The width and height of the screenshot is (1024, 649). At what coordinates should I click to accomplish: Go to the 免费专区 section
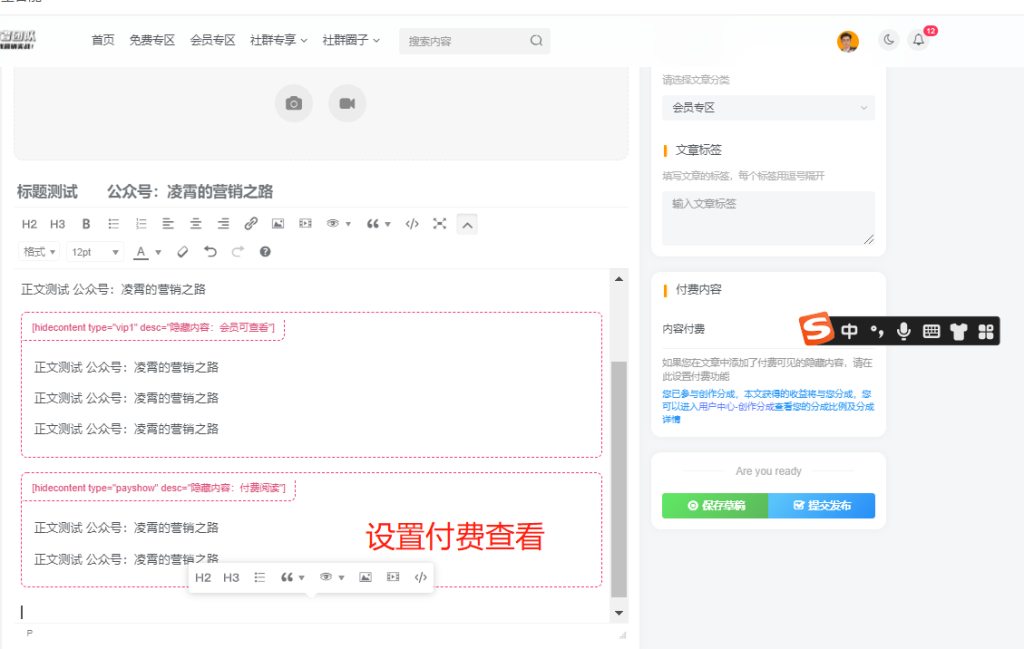[152, 40]
